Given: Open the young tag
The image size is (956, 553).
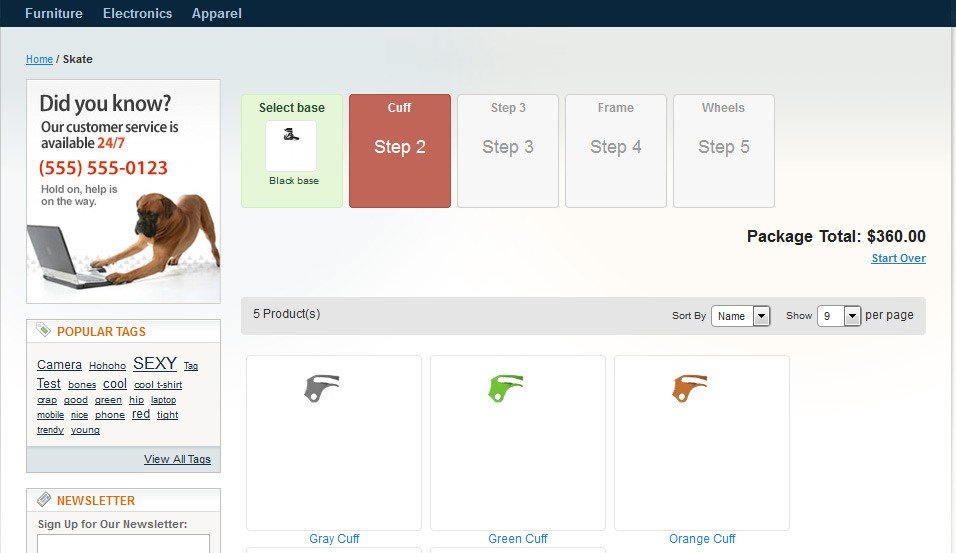Looking at the screenshot, I should point(85,430).
